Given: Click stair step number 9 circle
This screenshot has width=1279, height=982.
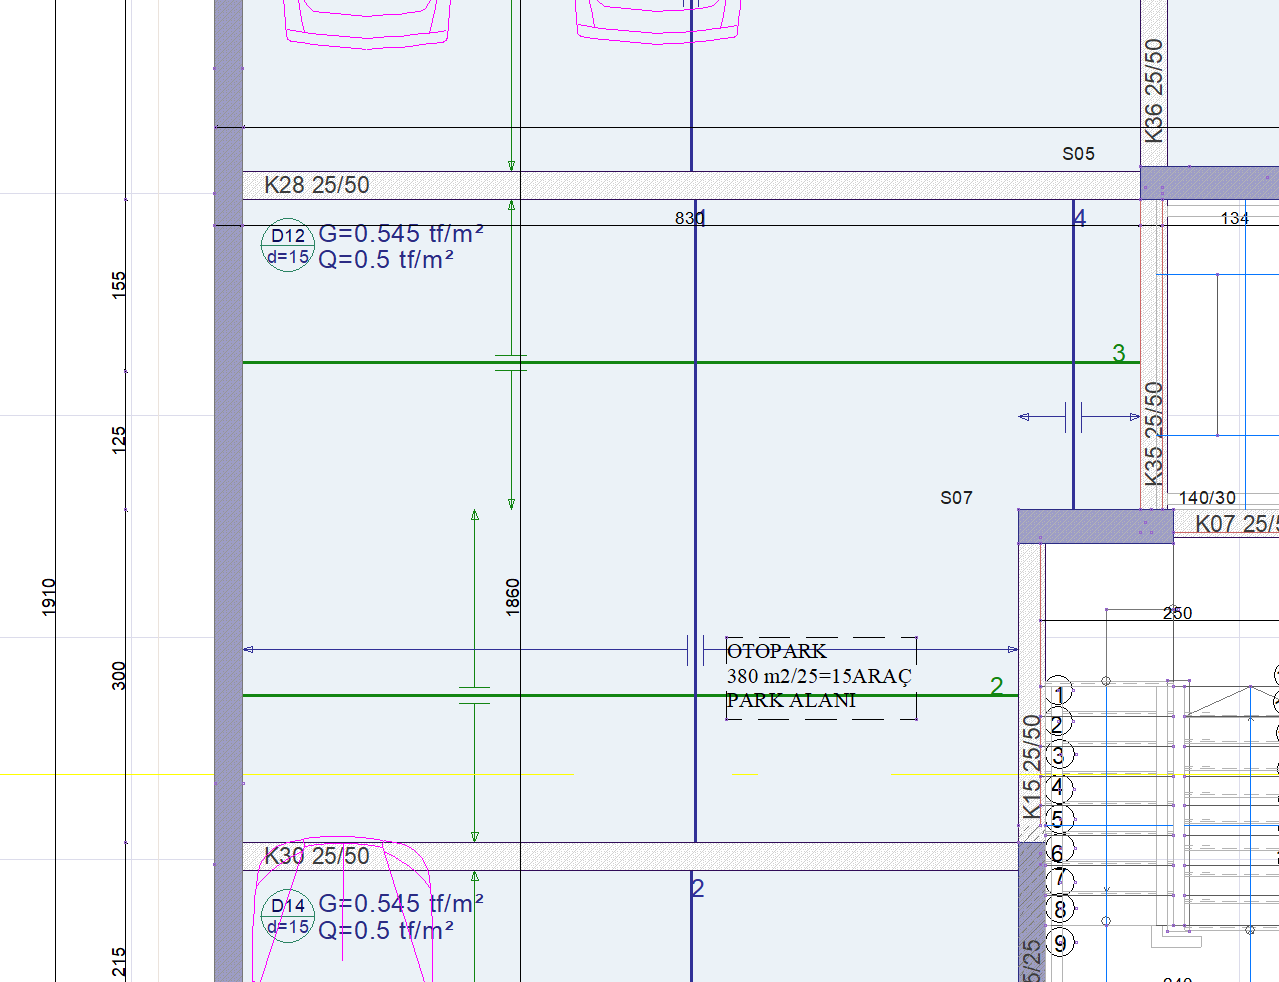Looking at the screenshot, I should [1060, 942].
